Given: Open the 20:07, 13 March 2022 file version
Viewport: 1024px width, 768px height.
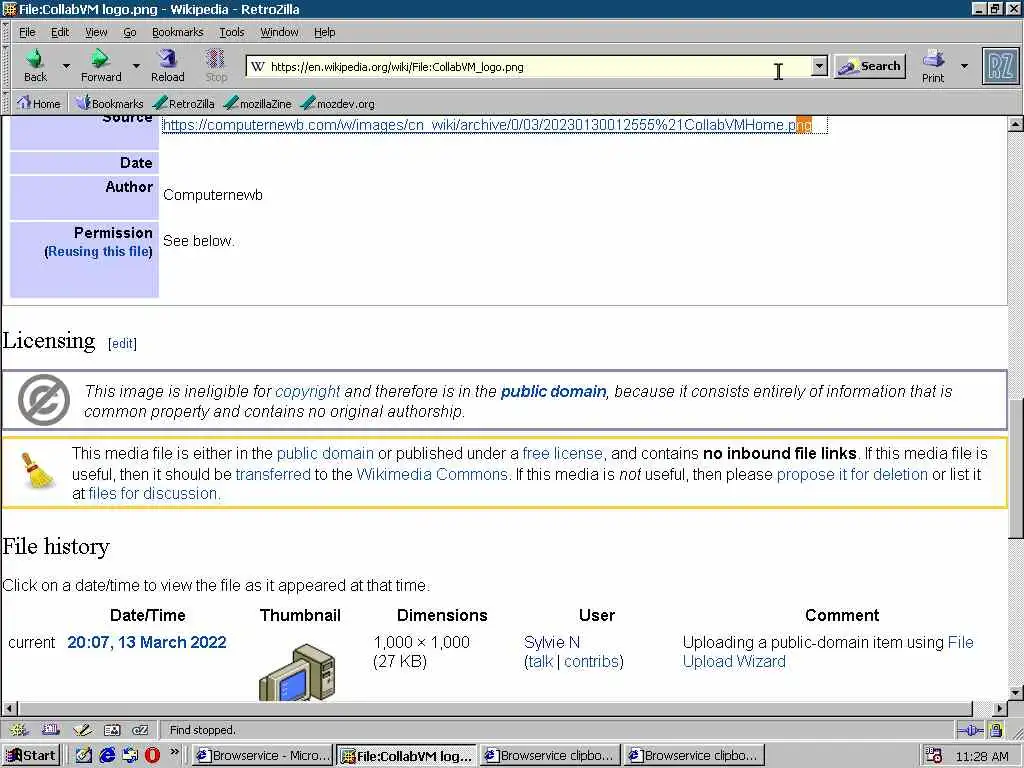Looking at the screenshot, I should [147, 642].
